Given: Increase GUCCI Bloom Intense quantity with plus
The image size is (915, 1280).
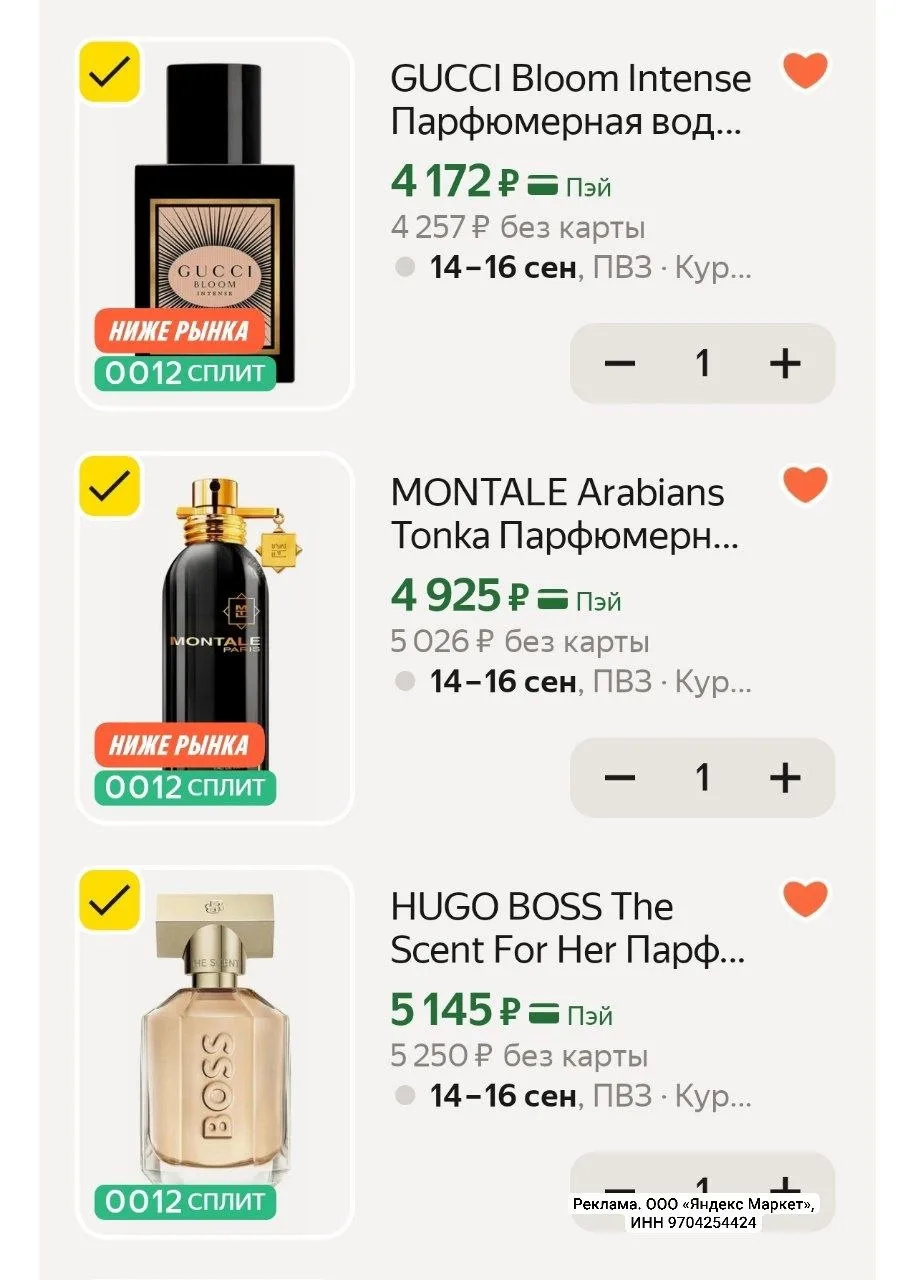Looking at the screenshot, I should tap(785, 363).
